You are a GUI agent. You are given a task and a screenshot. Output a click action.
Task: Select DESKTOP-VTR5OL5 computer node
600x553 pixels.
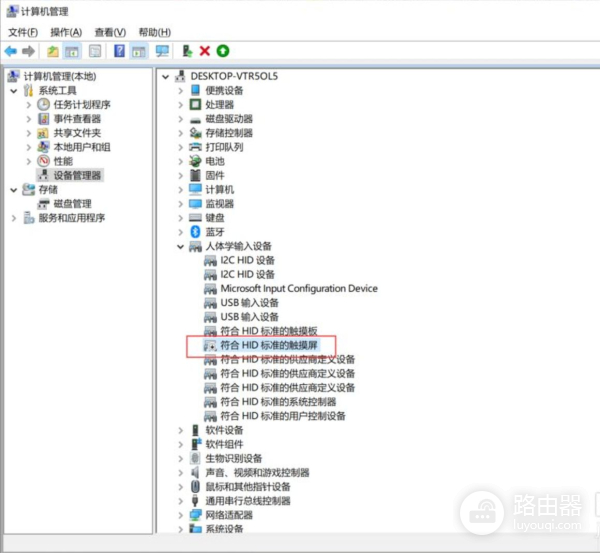coord(234,76)
